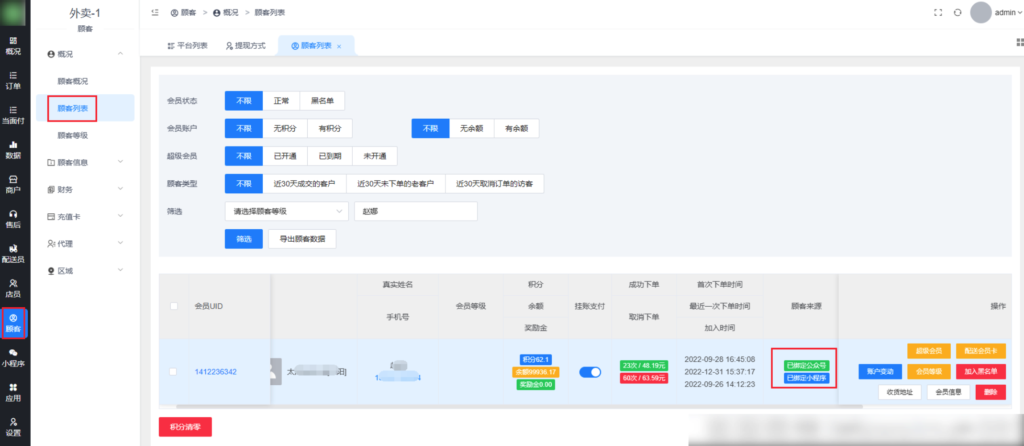
Task: Expand the 代理 menu group
Action: [86, 243]
